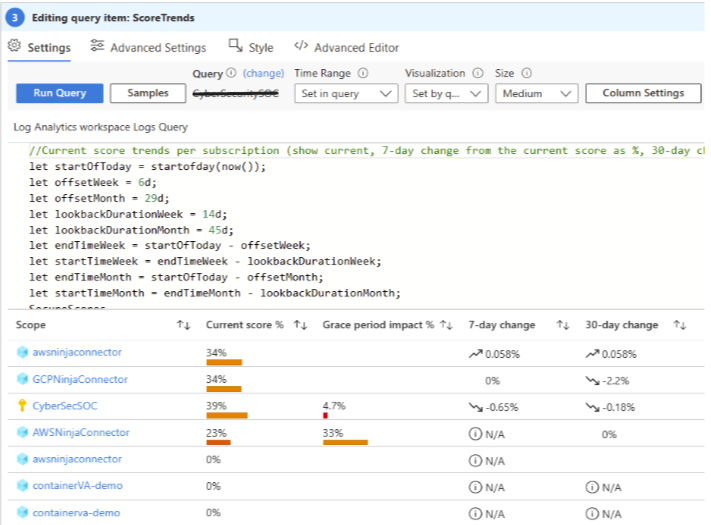Viewport: 711px width, 525px height.
Task: Click the cube icon beside AWSNinjaConnector
Action: coord(22,432)
